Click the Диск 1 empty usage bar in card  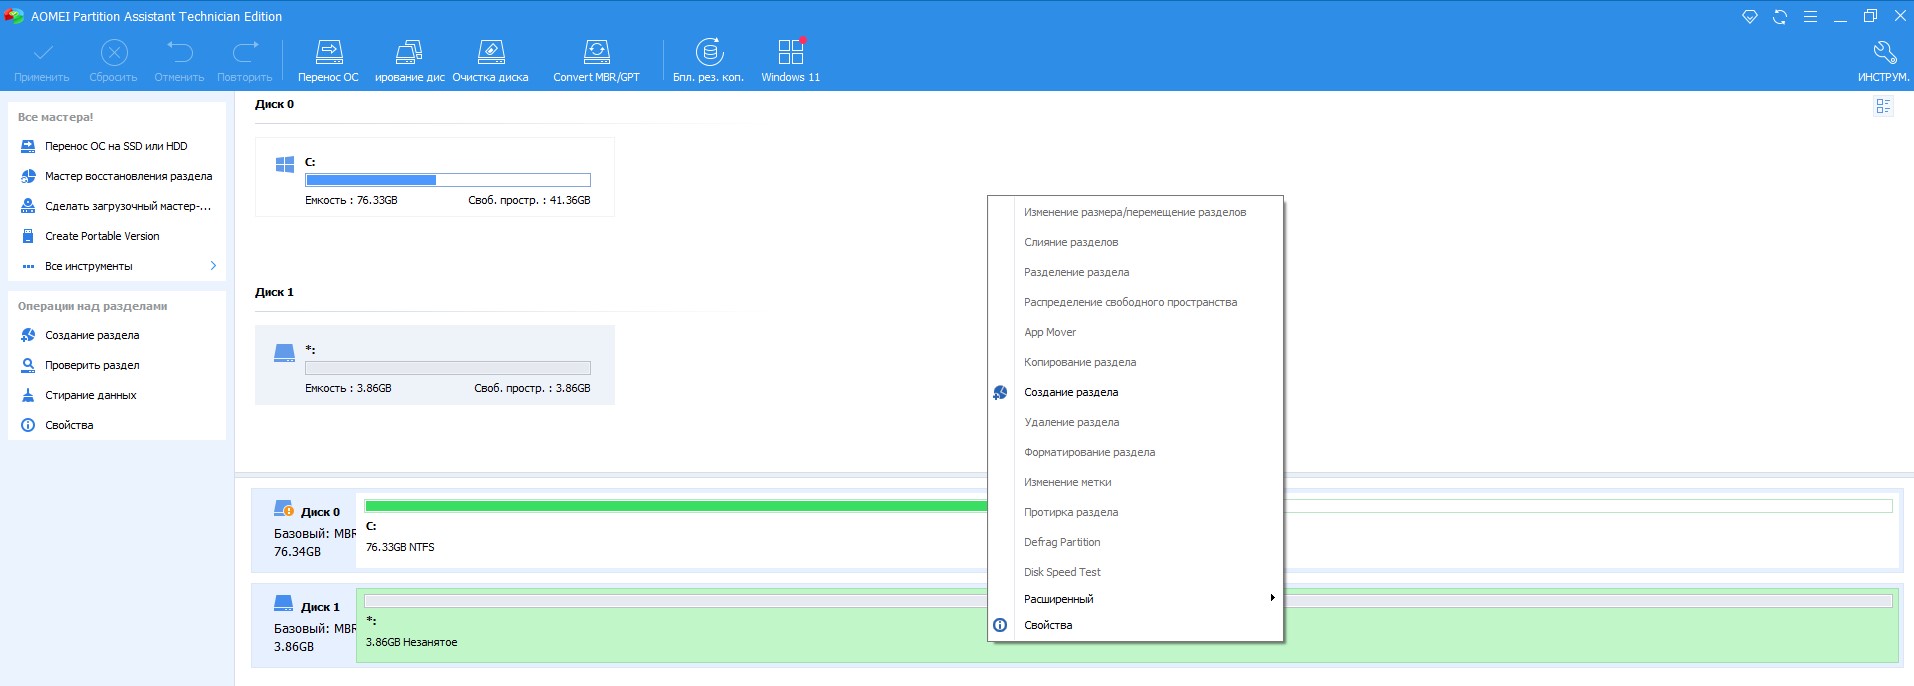coord(448,368)
